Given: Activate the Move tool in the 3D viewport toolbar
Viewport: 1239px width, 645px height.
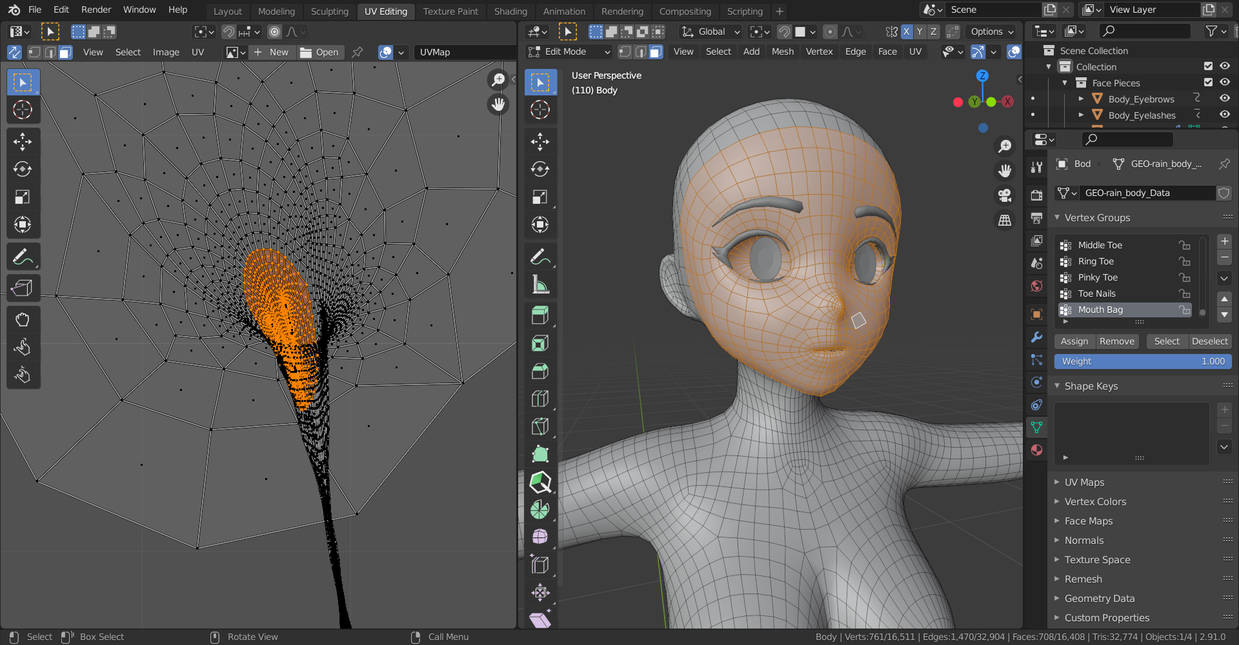Looking at the screenshot, I should pos(540,141).
